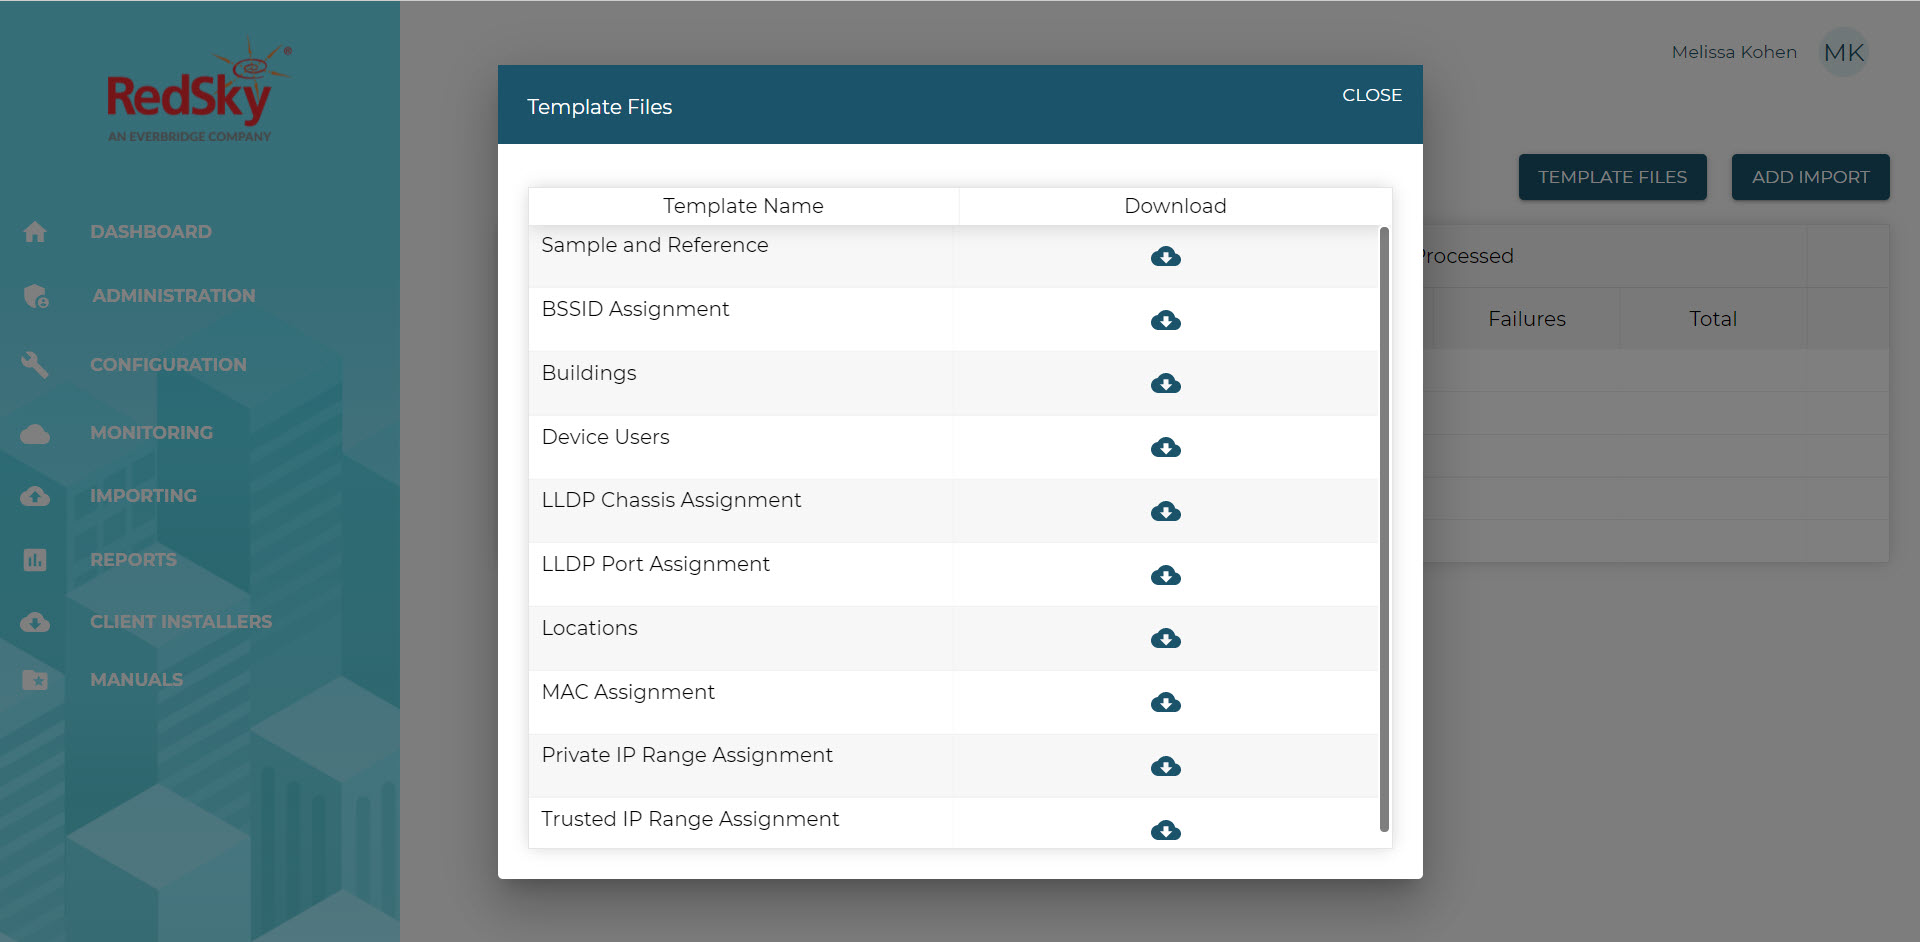Viewport: 1920px width, 942px height.
Task: Select ADMINISTRATION in the sidebar
Action: coord(173,295)
